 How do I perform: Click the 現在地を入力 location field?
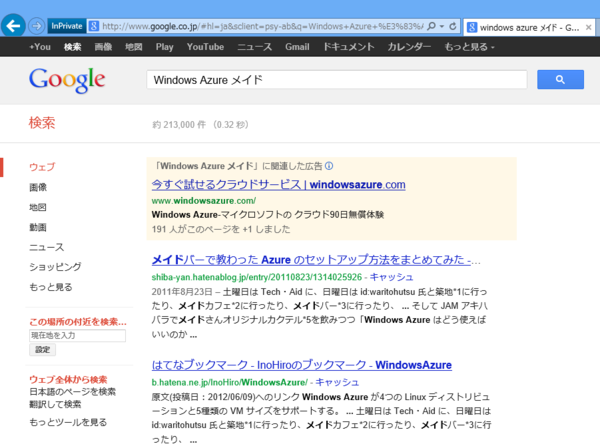point(77,336)
